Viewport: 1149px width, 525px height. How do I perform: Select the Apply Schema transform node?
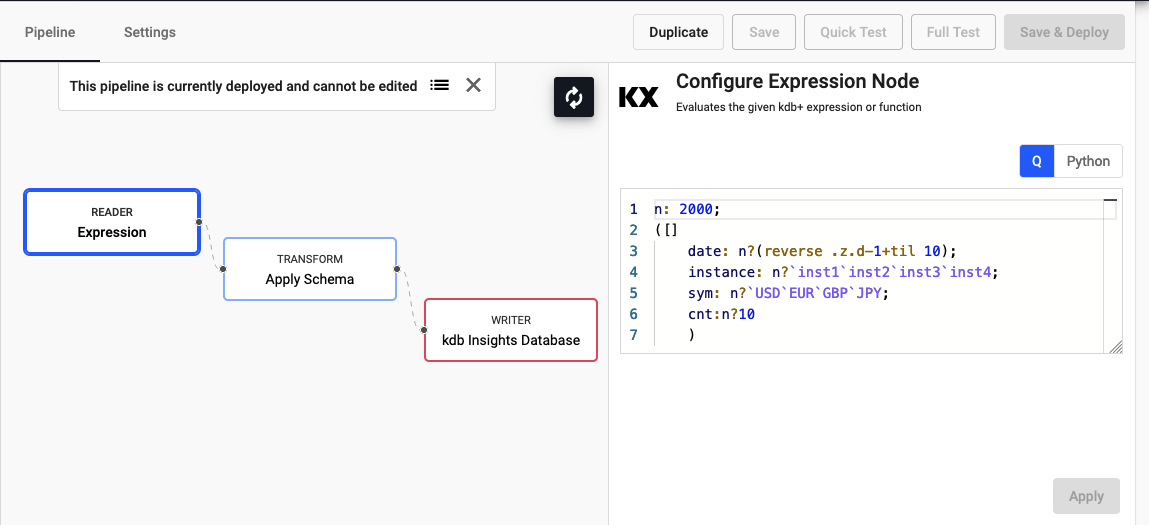pyautogui.click(x=309, y=269)
